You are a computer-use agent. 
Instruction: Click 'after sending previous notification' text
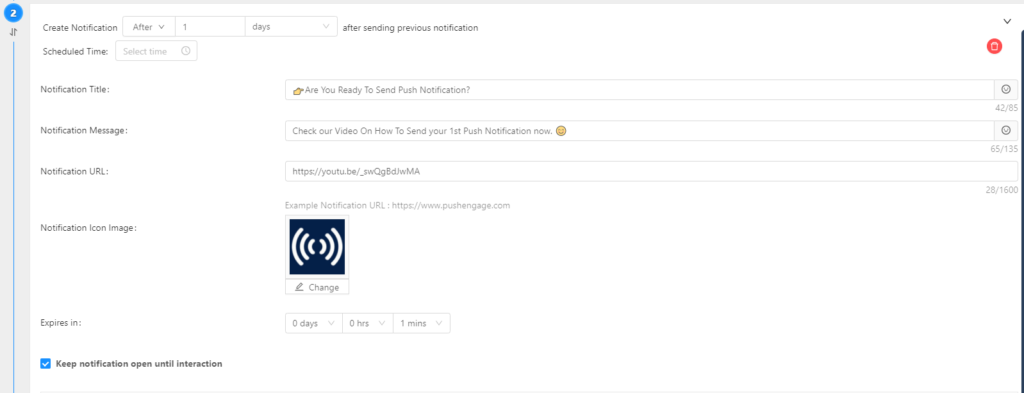(410, 27)
